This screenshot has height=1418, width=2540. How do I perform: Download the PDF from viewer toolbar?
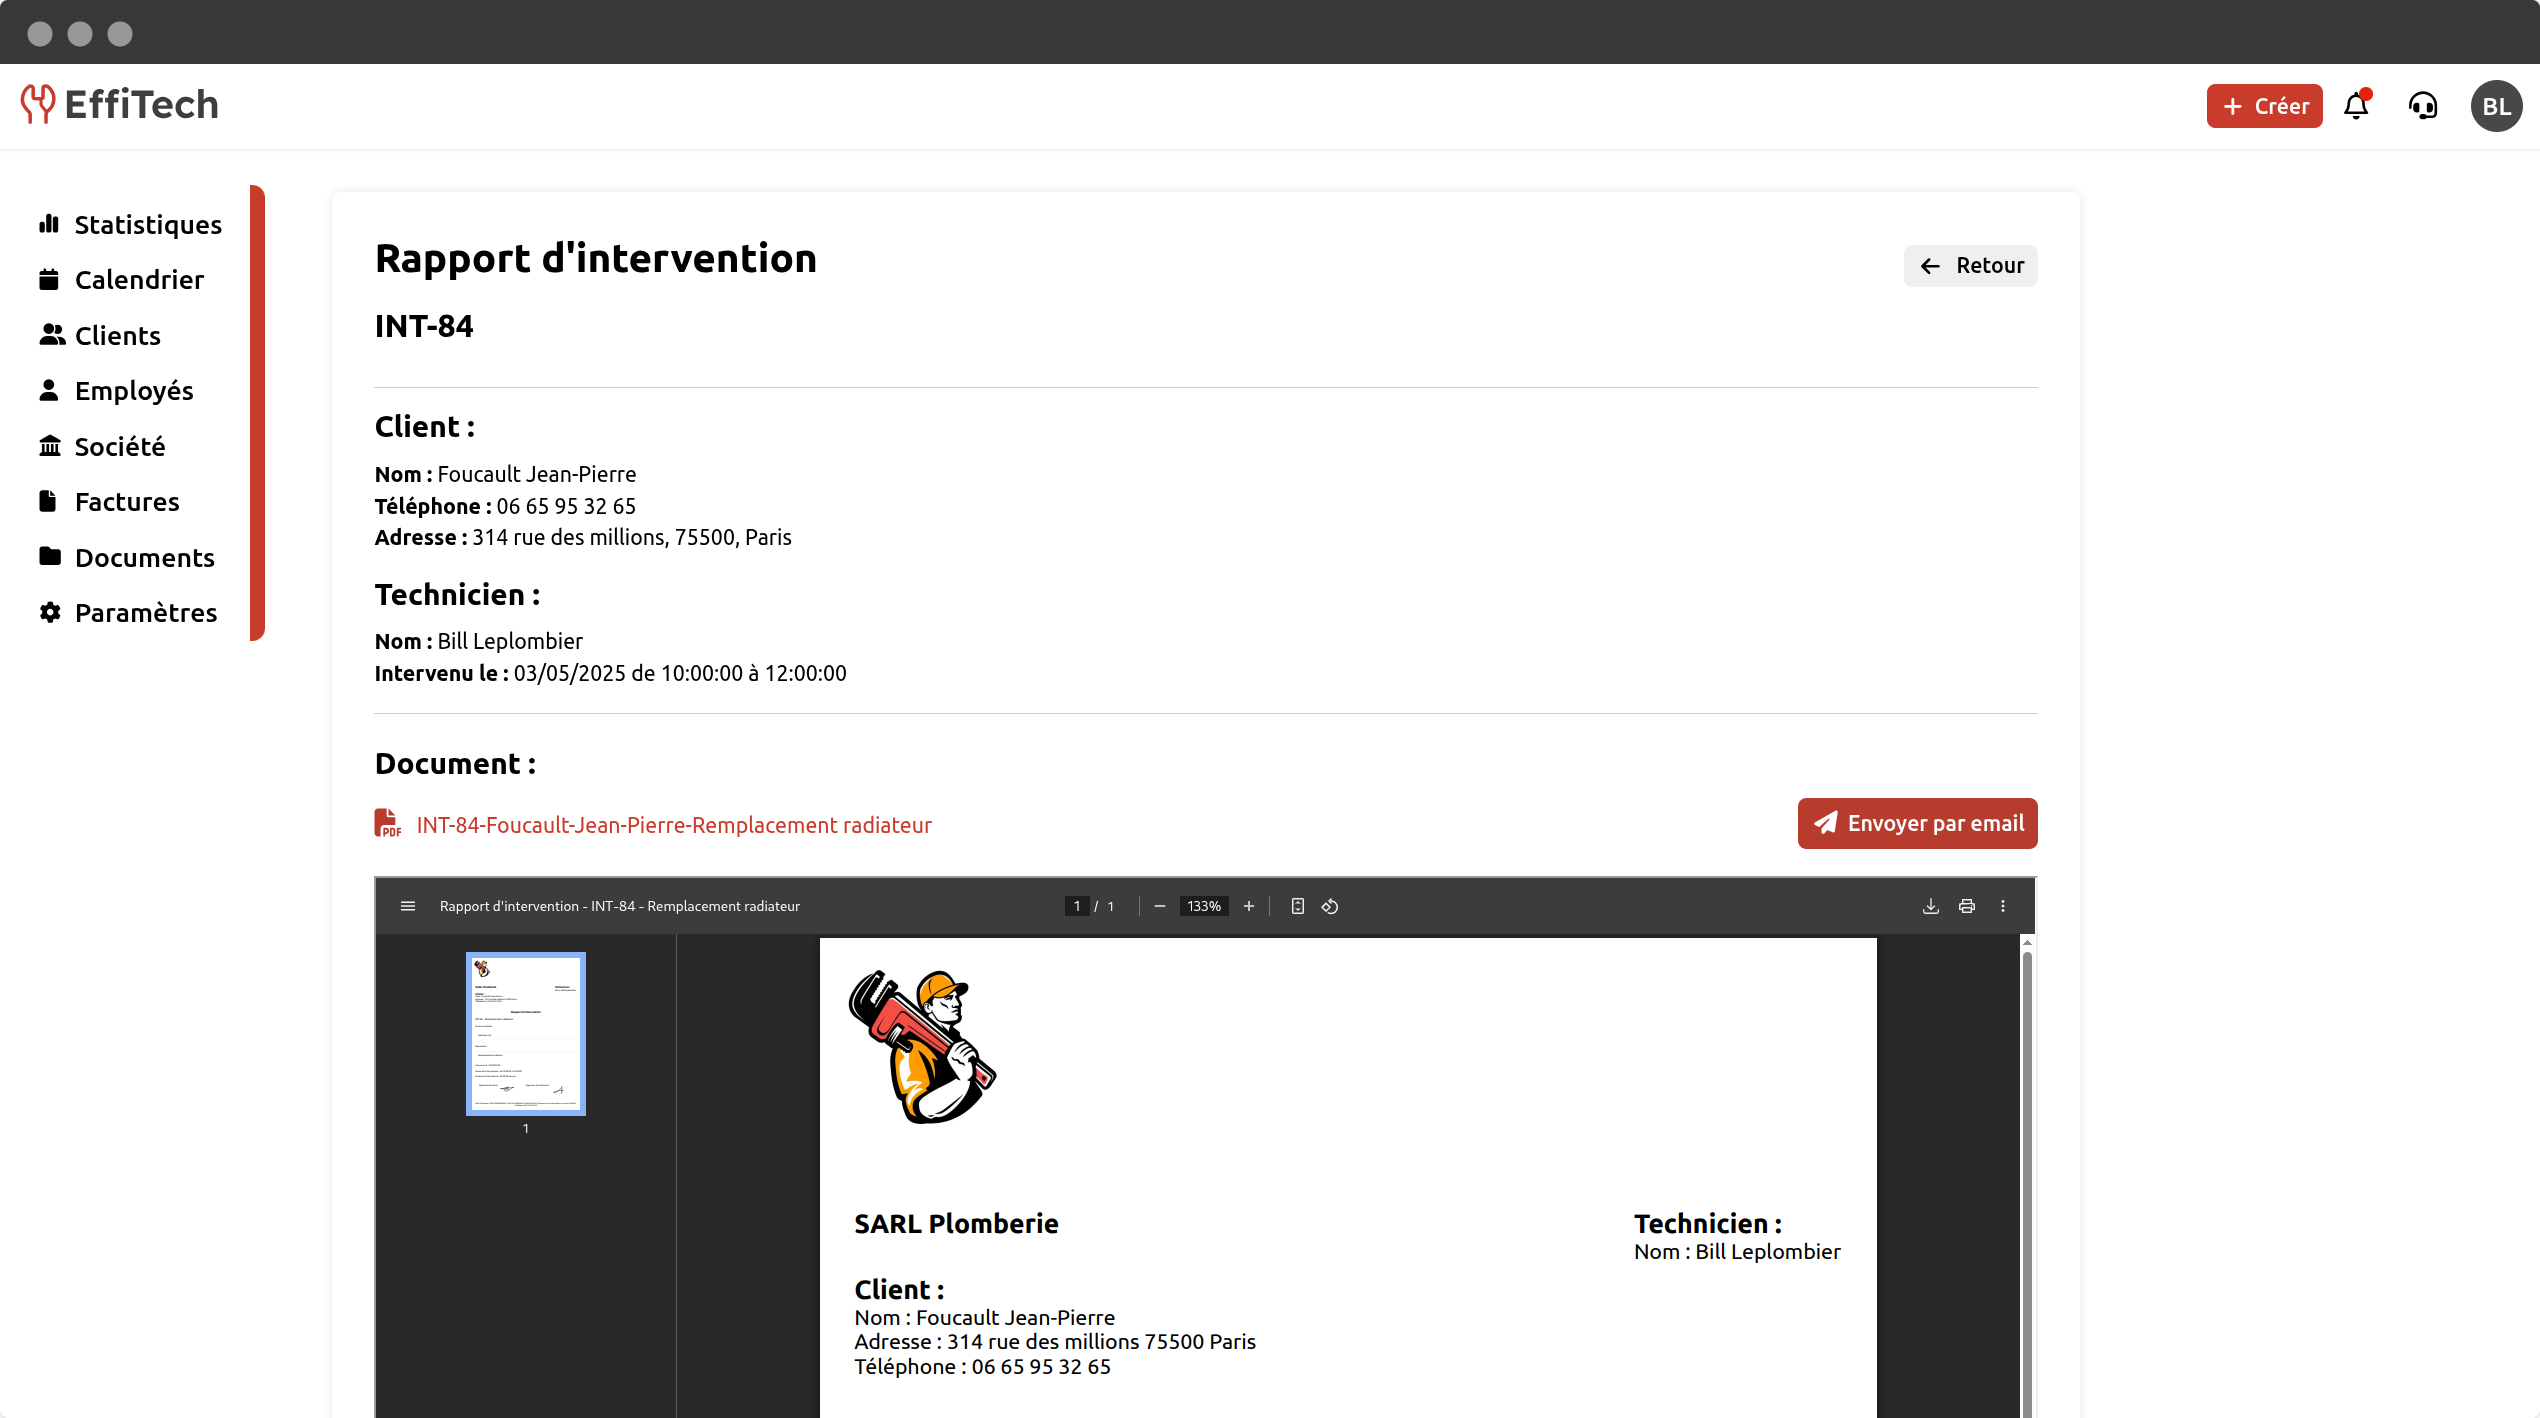(x=1930, y=906)
